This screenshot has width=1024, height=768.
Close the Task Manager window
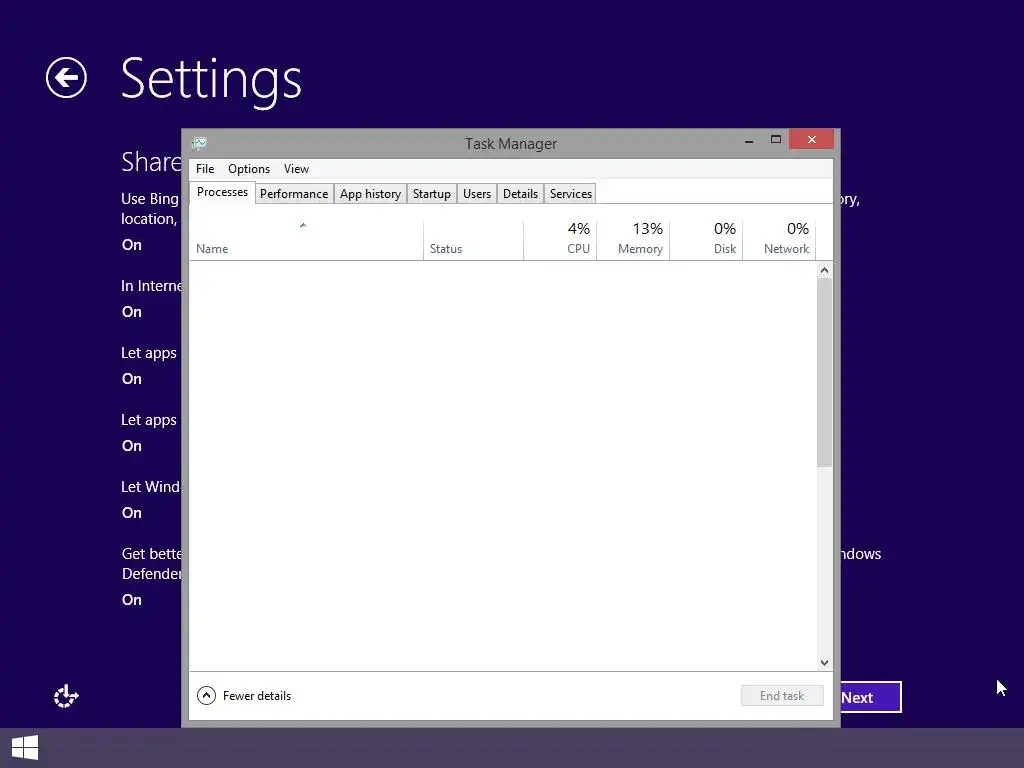click(811, 139)
